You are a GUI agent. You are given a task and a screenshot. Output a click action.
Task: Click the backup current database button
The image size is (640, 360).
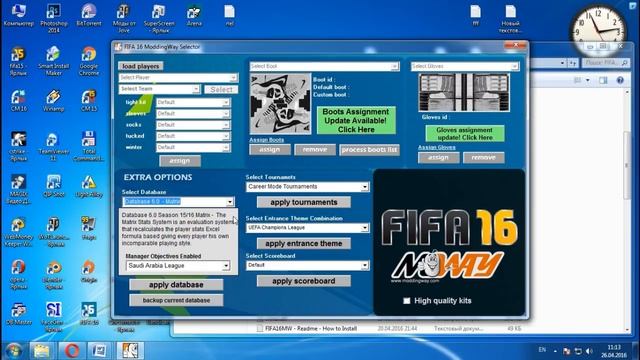tap(176, 300)
